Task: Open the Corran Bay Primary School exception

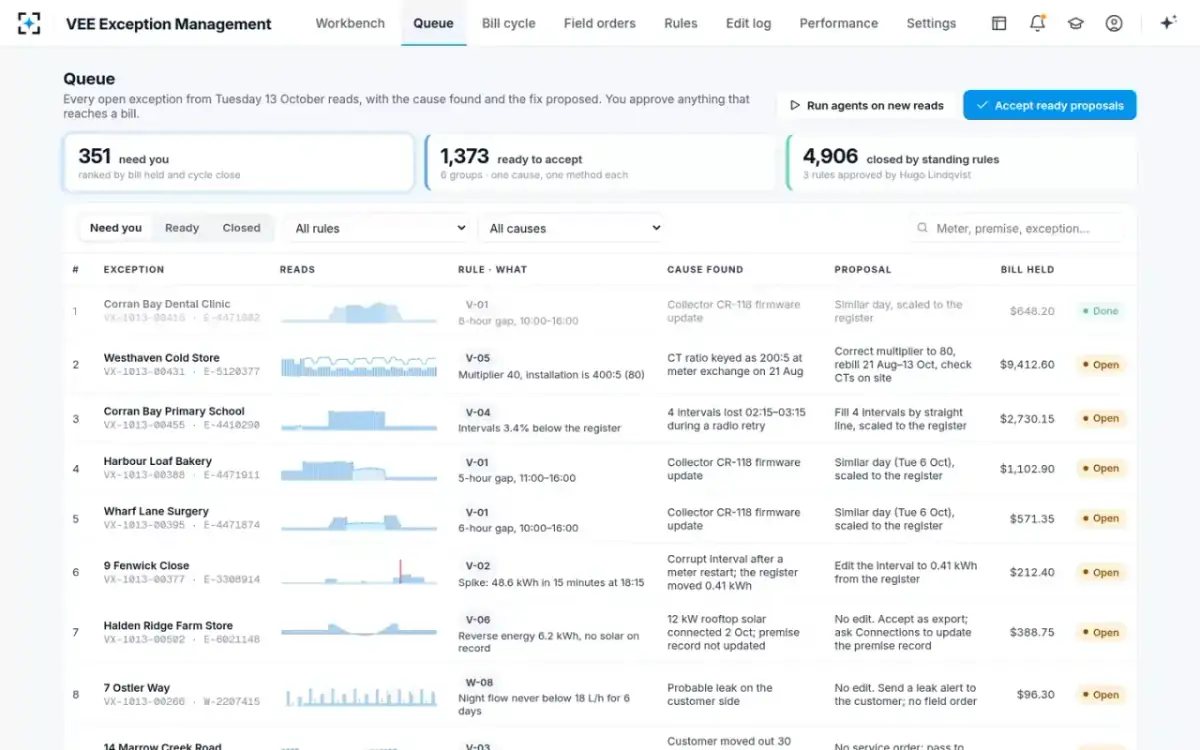Action: pyautogui.click(x=174, y=411)
